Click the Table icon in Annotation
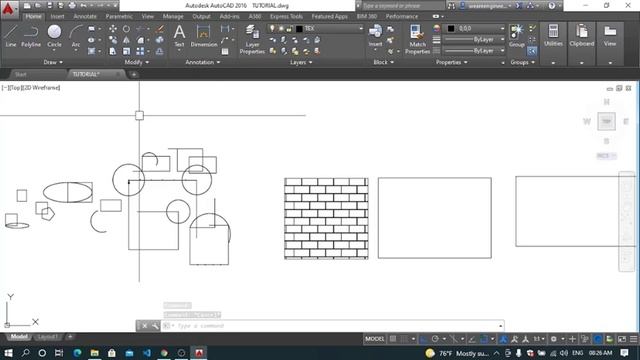640x360 pixels. coord(225,51)
